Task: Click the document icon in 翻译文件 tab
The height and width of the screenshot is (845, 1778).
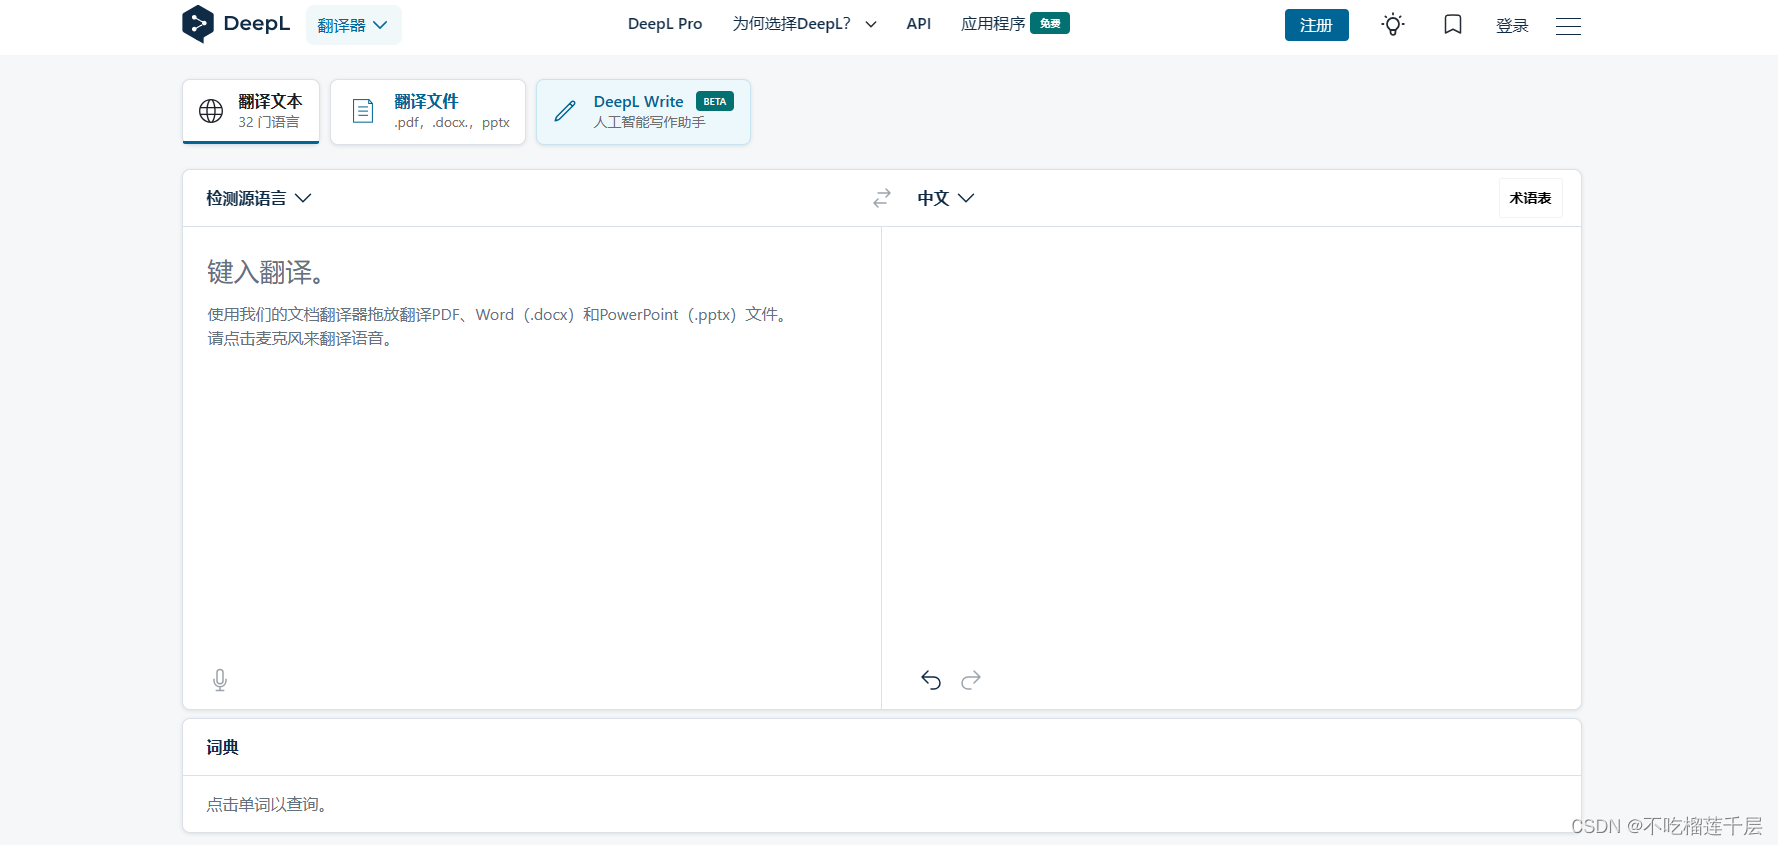Action: click(363, 111)
